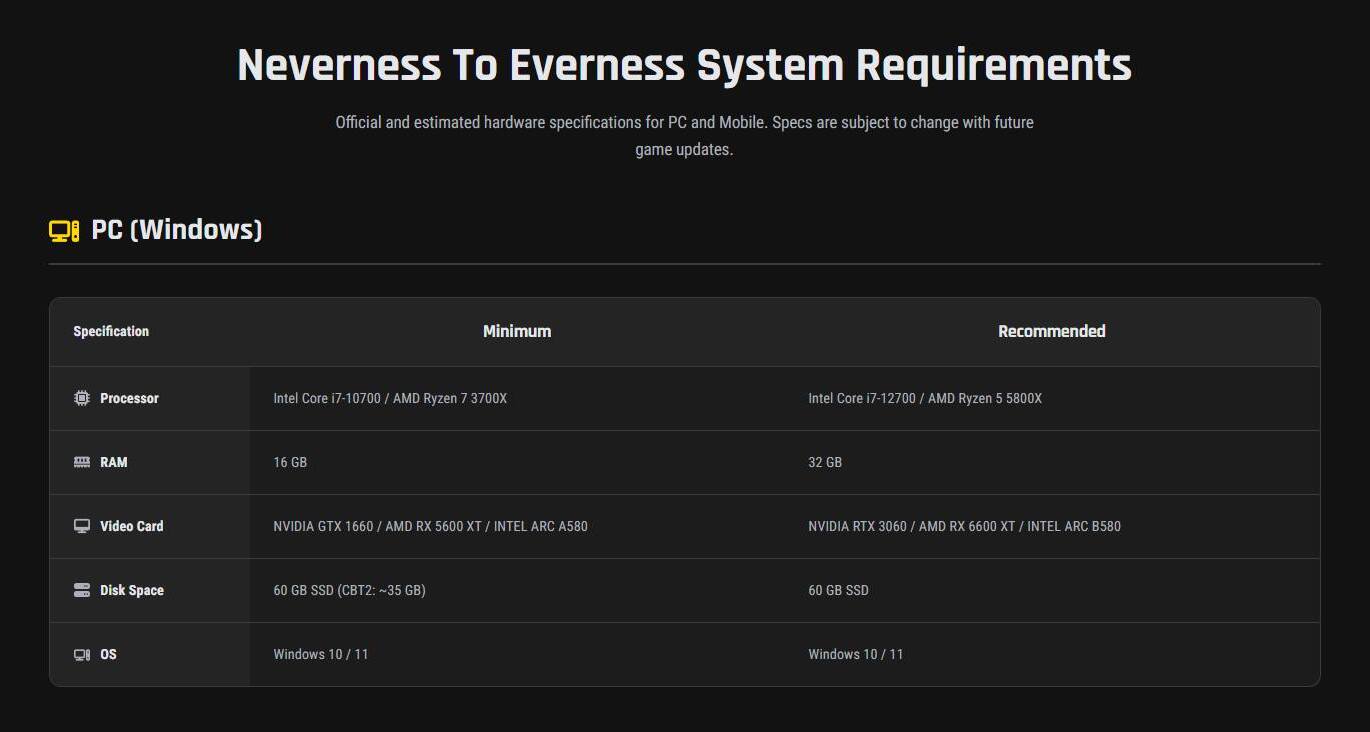The width and height of the screenshot is (1370, 732).
Task: Click the page title Neverness To Everness
Action: [x=684, y=66]
